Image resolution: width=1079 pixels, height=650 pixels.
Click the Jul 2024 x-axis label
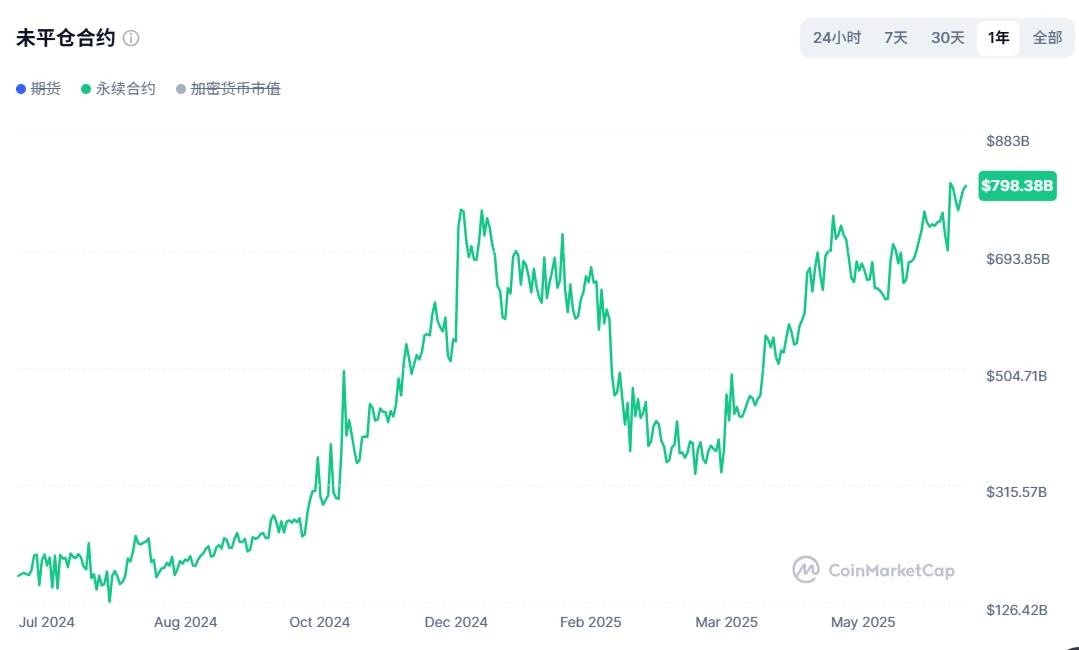pyautogui.click(x=47, y=622)
